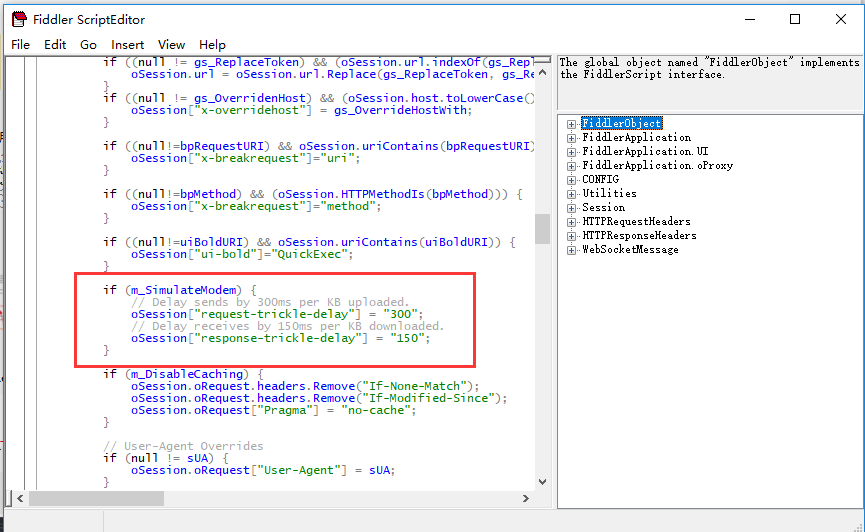The width and height of the screenshot is (865, 532).
Task: Click the "If-Modified-Since" string in code
Action: tap(430, 398)
